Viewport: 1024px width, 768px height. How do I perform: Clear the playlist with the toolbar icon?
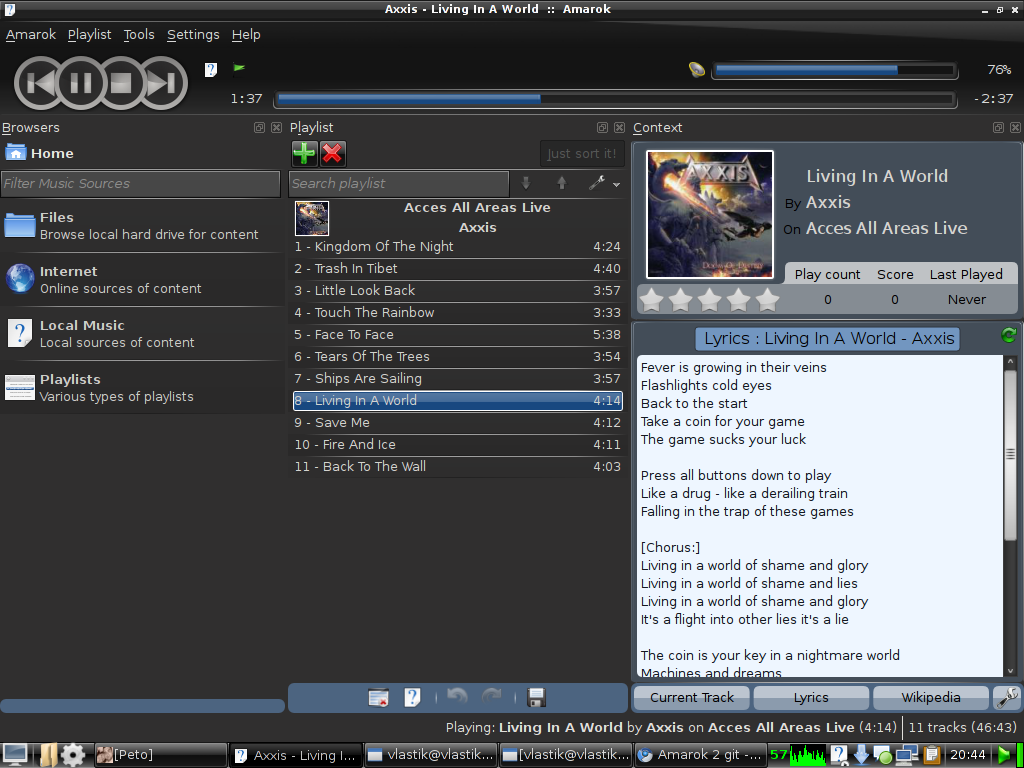tap(379, 697)
